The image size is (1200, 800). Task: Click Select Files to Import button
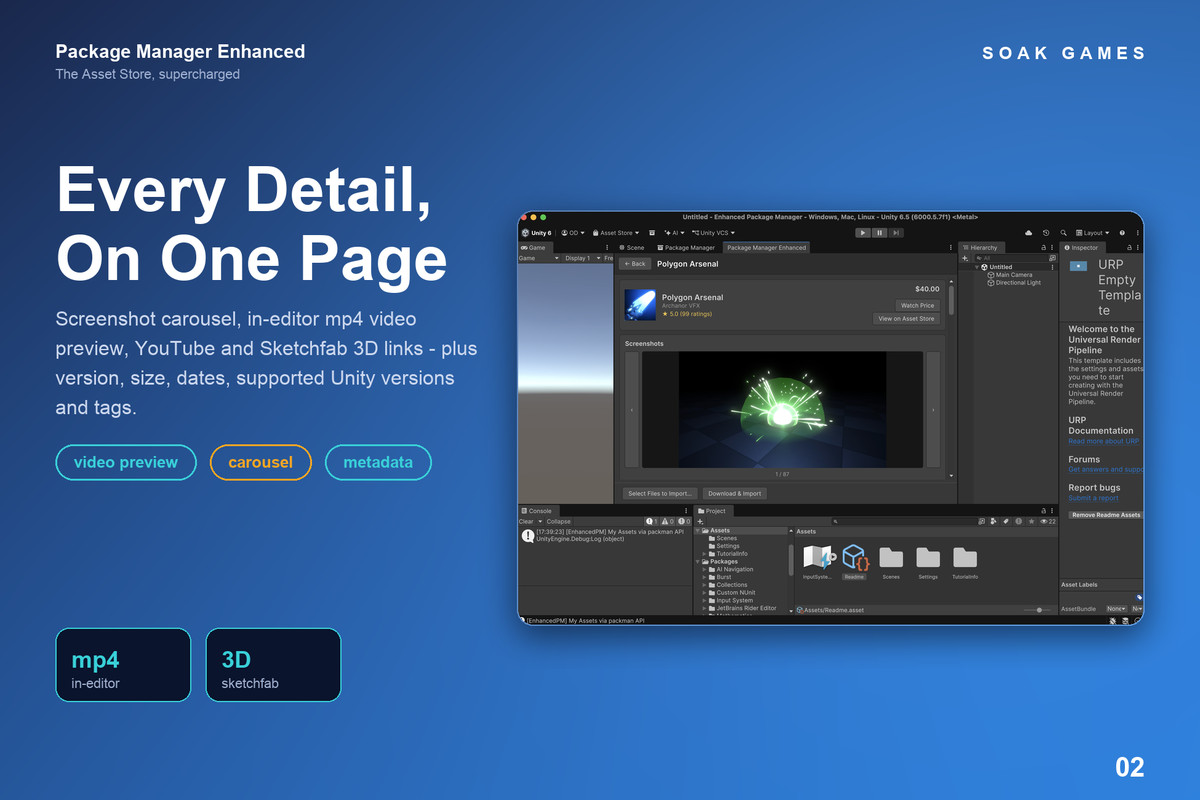660,493
